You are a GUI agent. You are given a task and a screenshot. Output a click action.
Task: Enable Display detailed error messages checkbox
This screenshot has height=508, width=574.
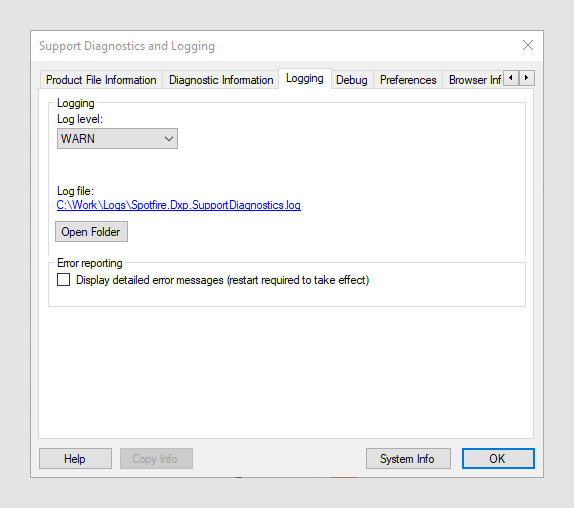(x=63, y=280)
